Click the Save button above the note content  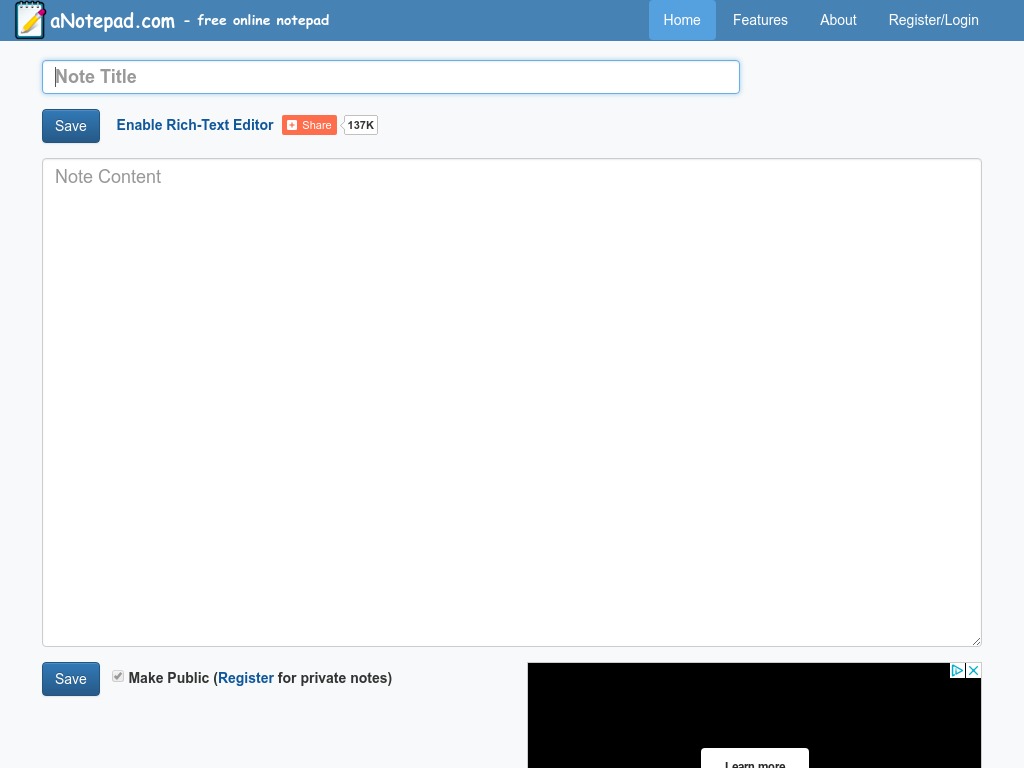[71, 126]
